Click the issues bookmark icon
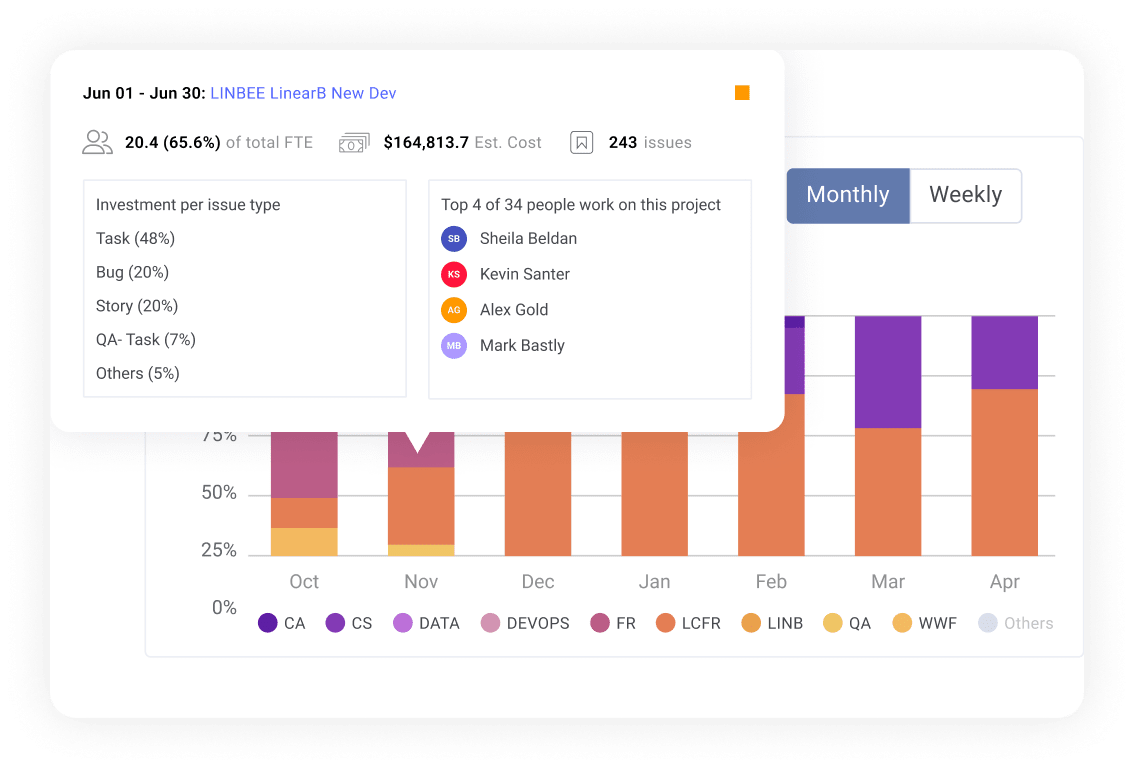Image resolution: width=1134 pixels, height=768 pixels. pos(581,143)
